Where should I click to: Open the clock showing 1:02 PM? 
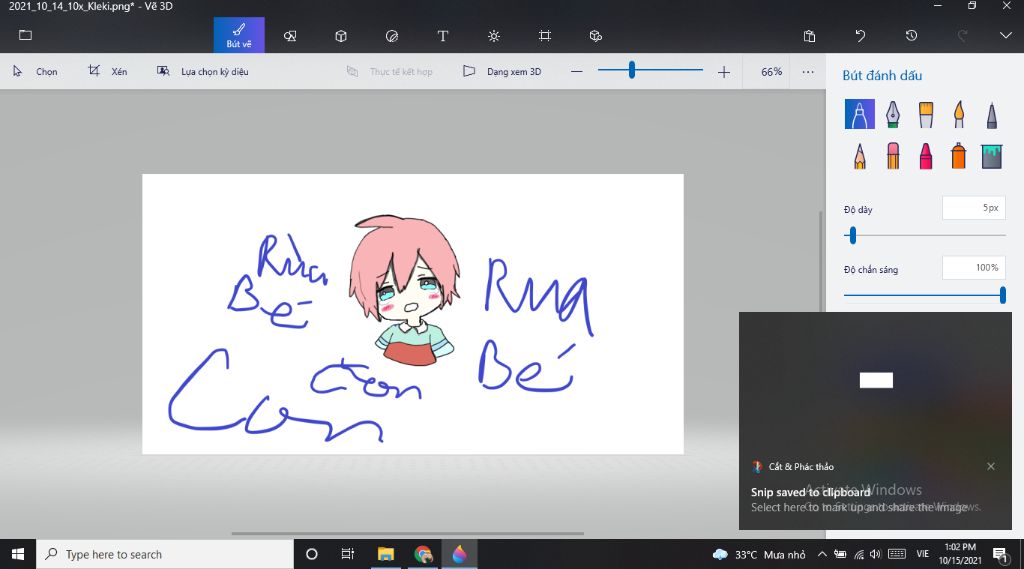(x=960, y=554)
